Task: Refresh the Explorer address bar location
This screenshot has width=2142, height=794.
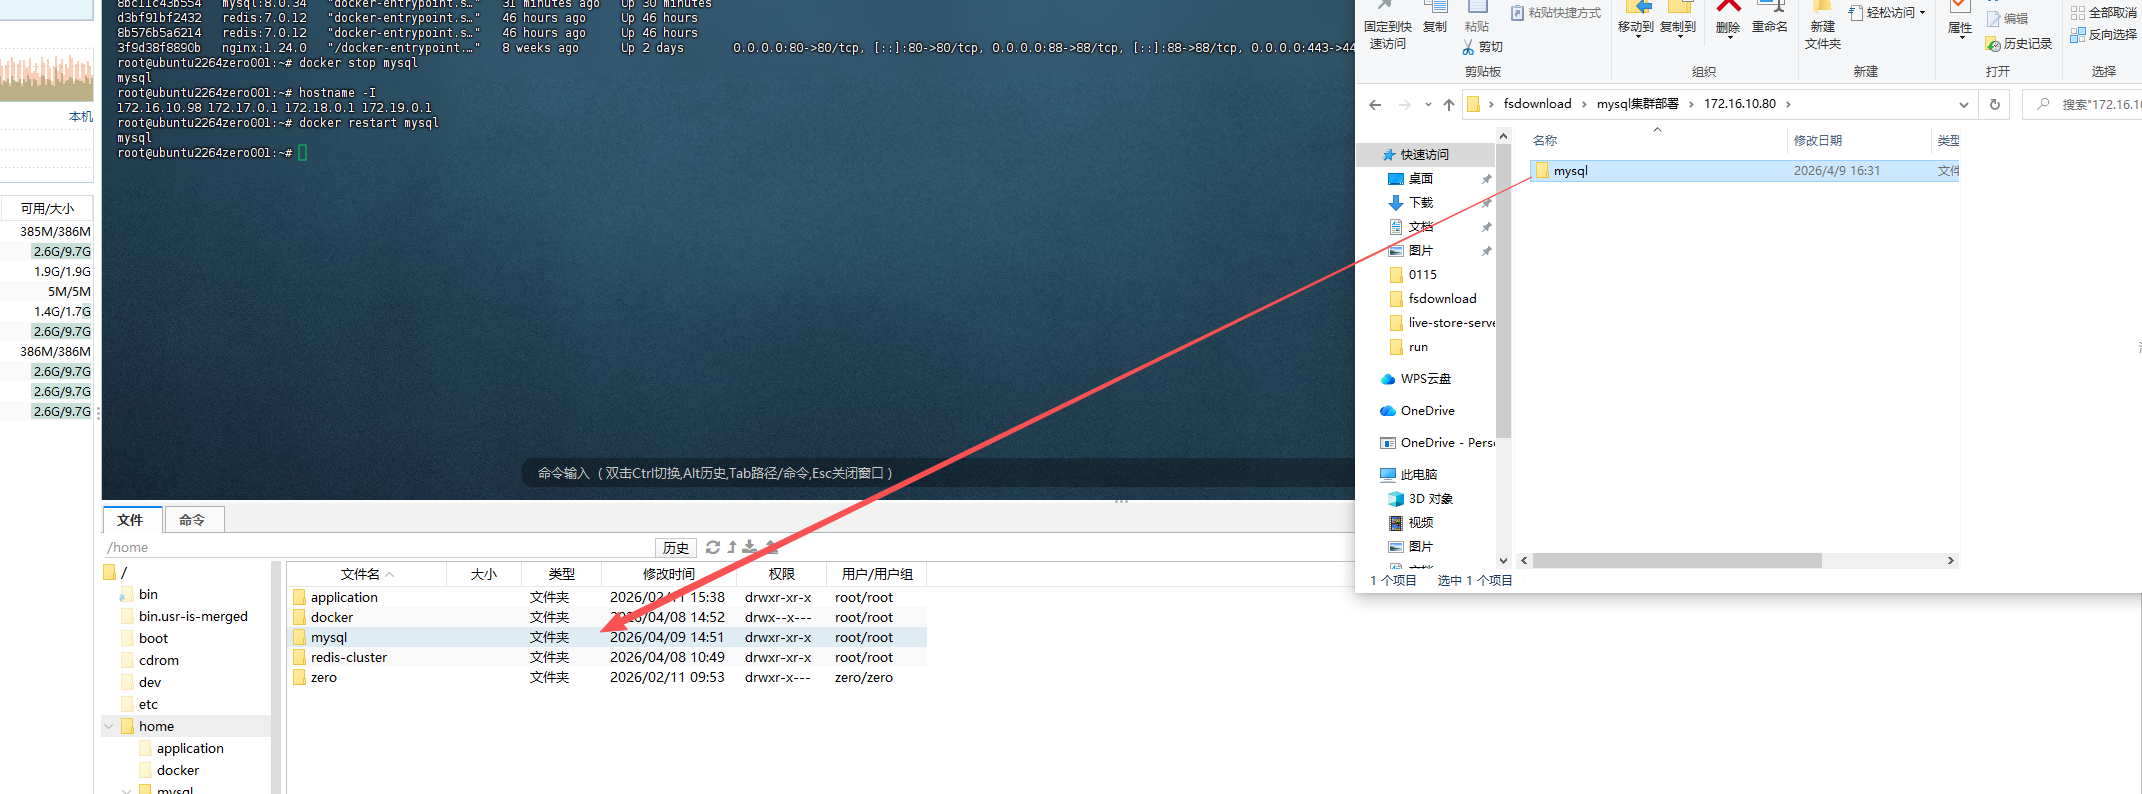Action: [1995, 104]
